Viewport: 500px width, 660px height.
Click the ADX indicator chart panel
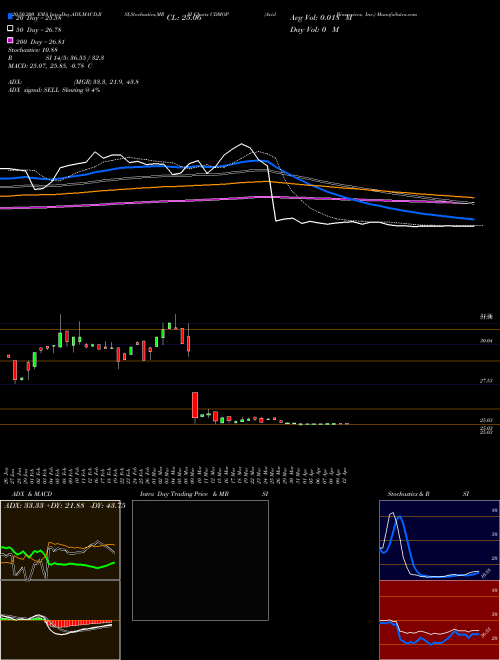[60, 540]
